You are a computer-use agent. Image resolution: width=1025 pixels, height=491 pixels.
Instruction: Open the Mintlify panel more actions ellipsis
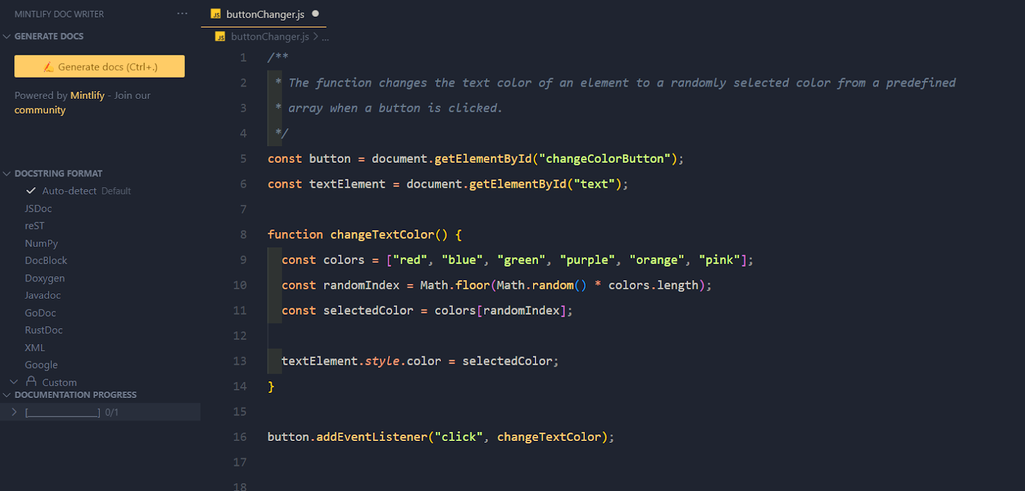[182, 14]
